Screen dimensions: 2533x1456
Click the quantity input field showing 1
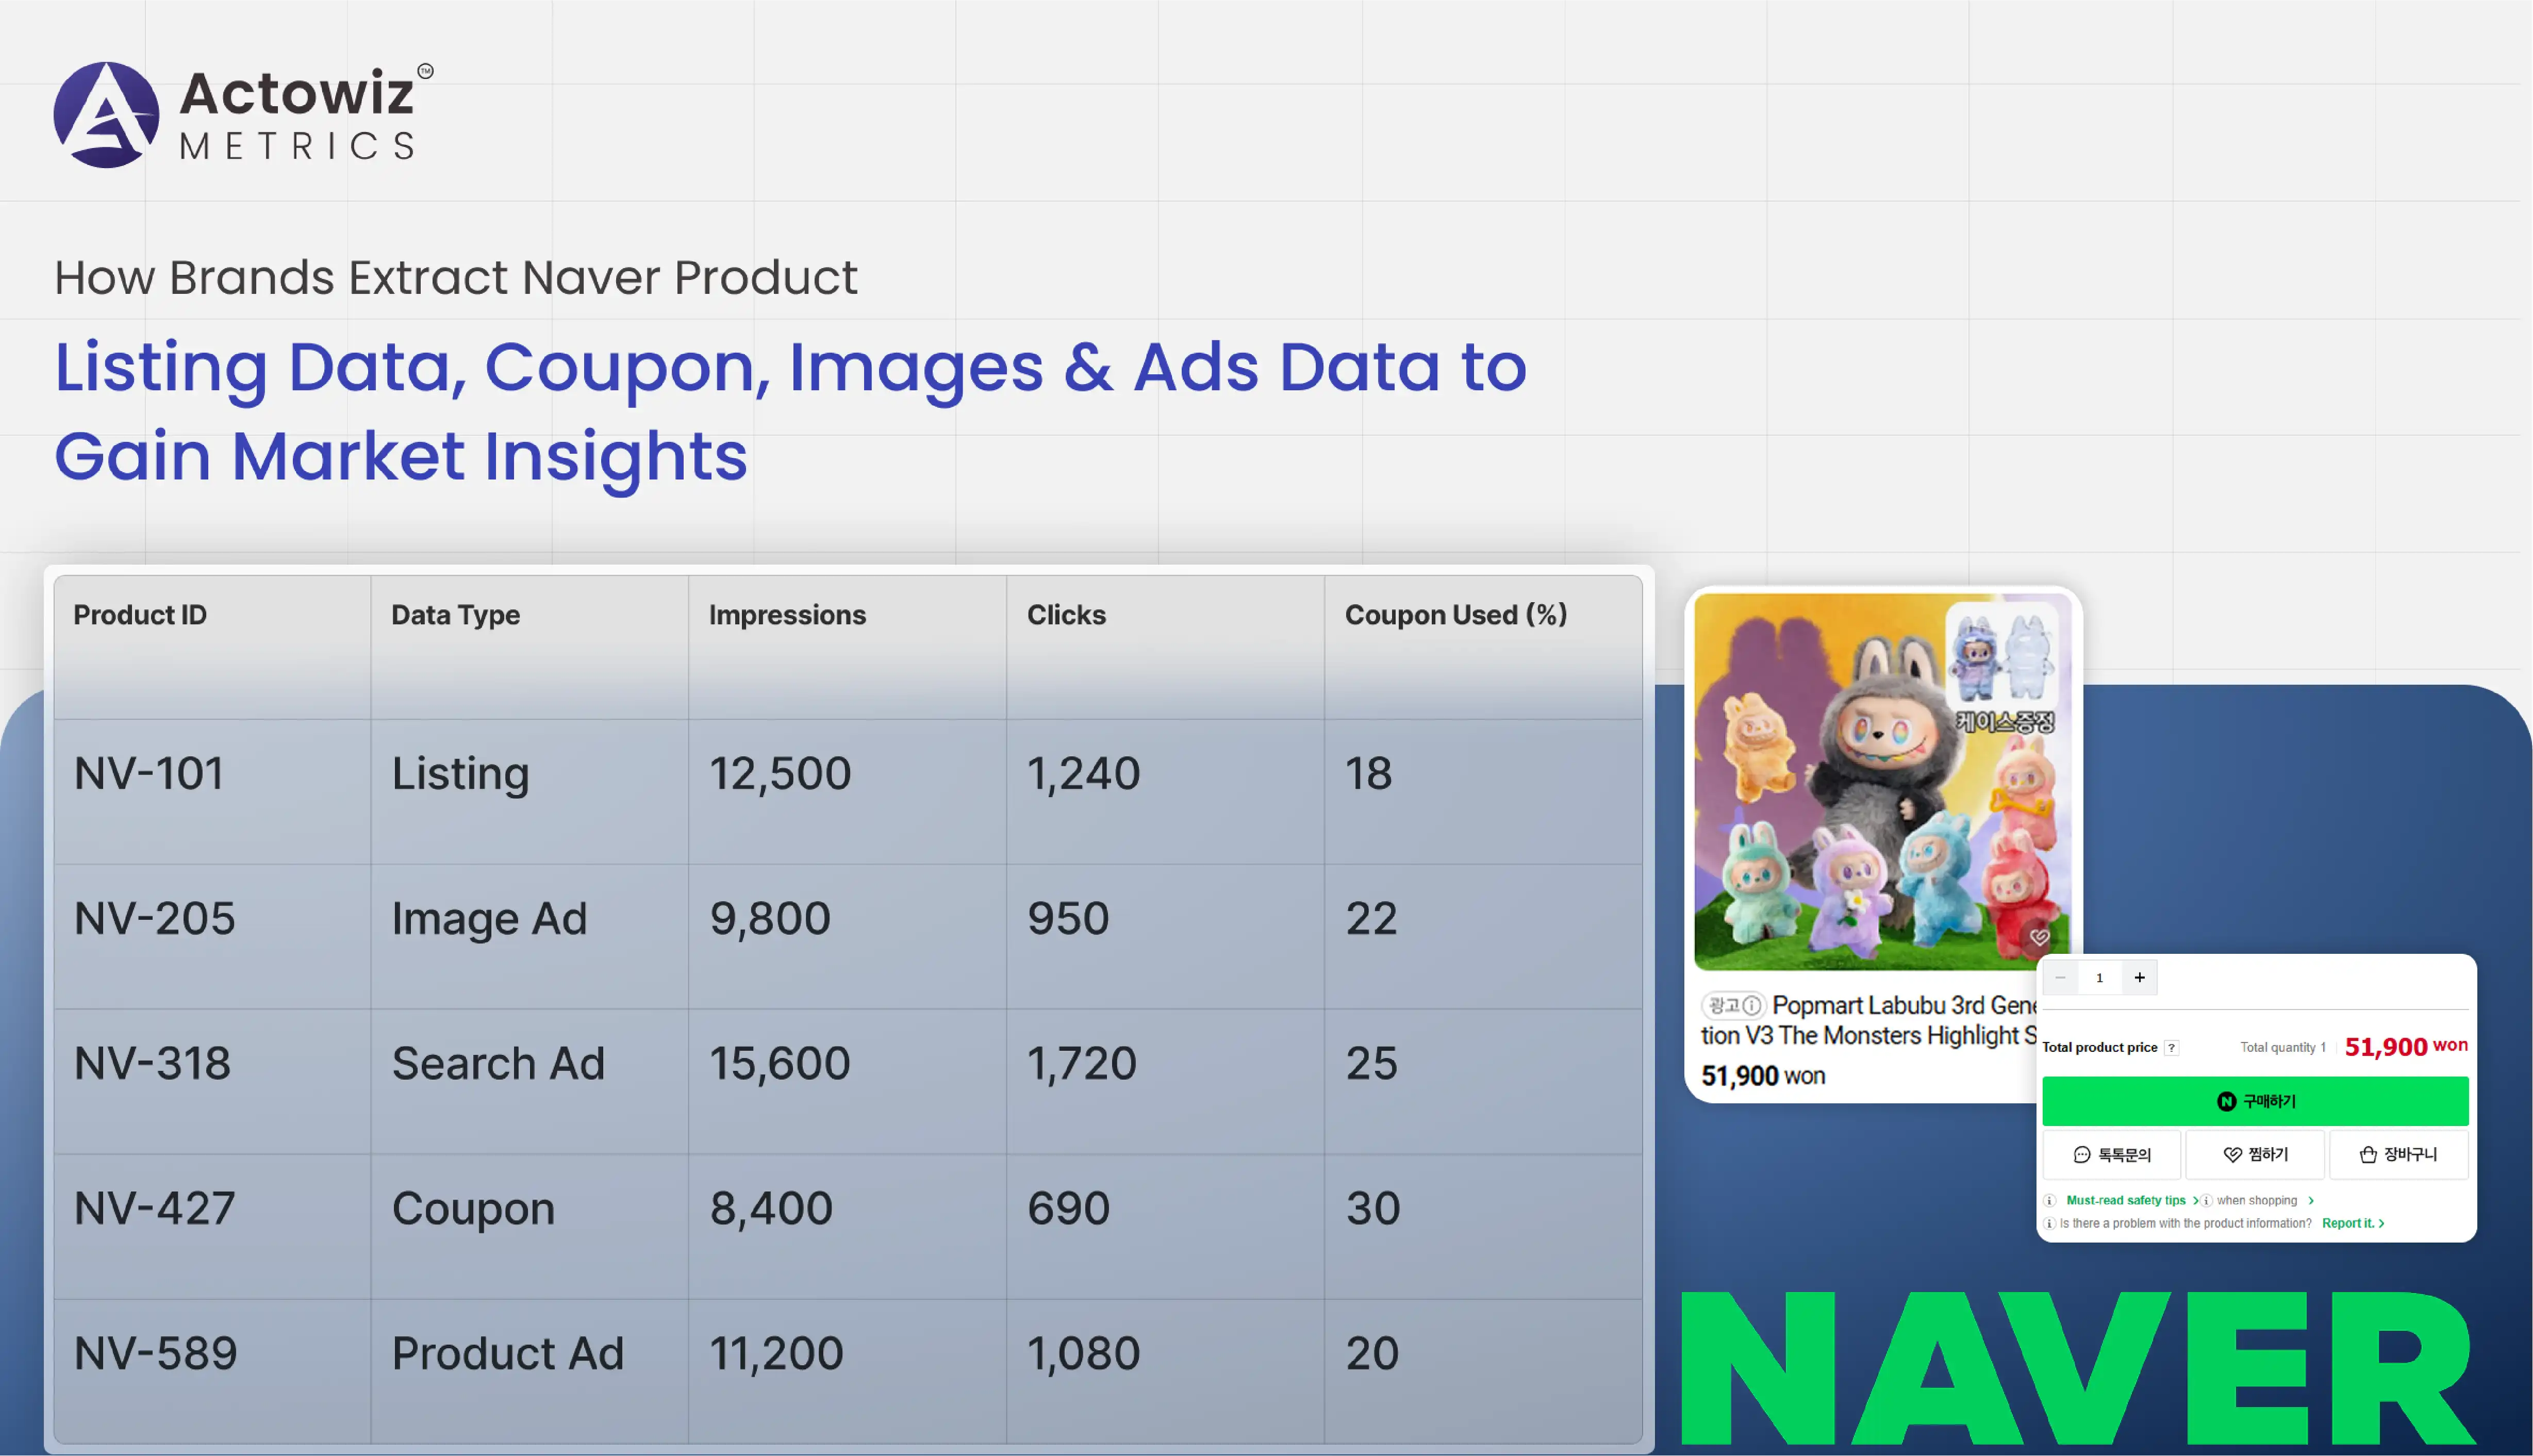(2099, 977)
